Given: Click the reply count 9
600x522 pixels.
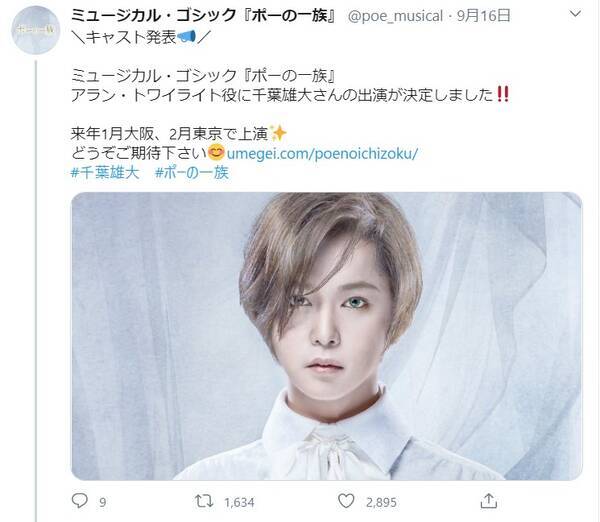Looking at the screenshot, I should point(103,502).
